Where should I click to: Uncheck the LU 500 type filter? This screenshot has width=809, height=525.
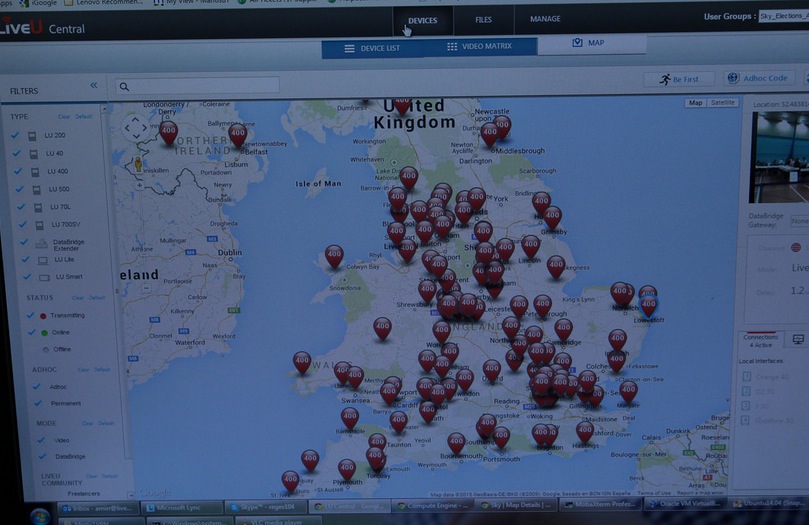[x=20, y=189]
